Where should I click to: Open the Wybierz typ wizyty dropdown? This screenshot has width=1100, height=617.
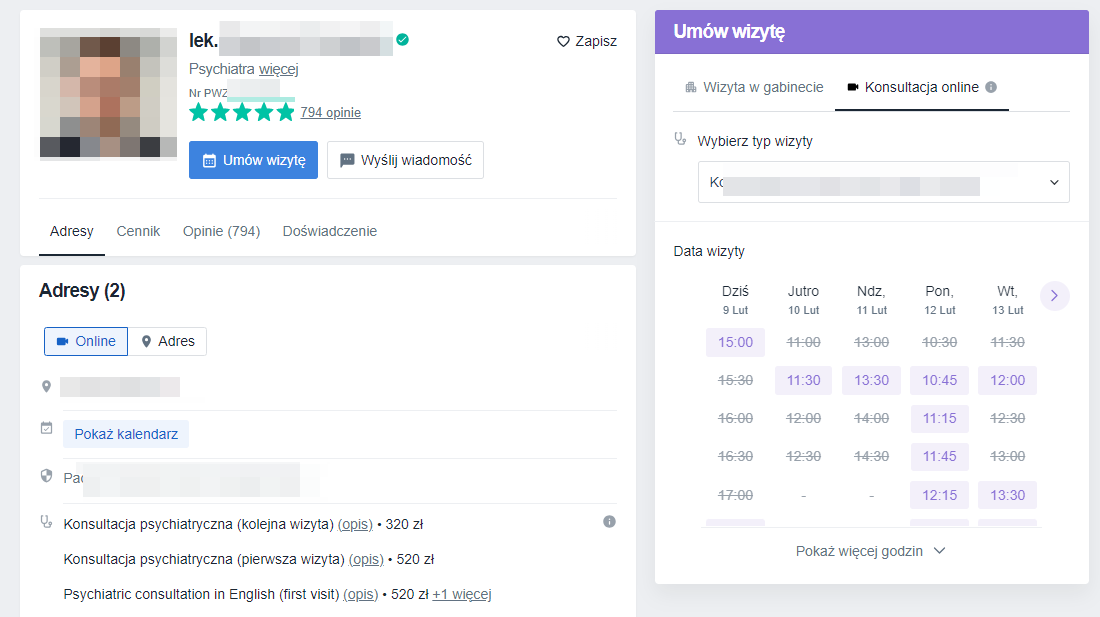tap(884, 183)
